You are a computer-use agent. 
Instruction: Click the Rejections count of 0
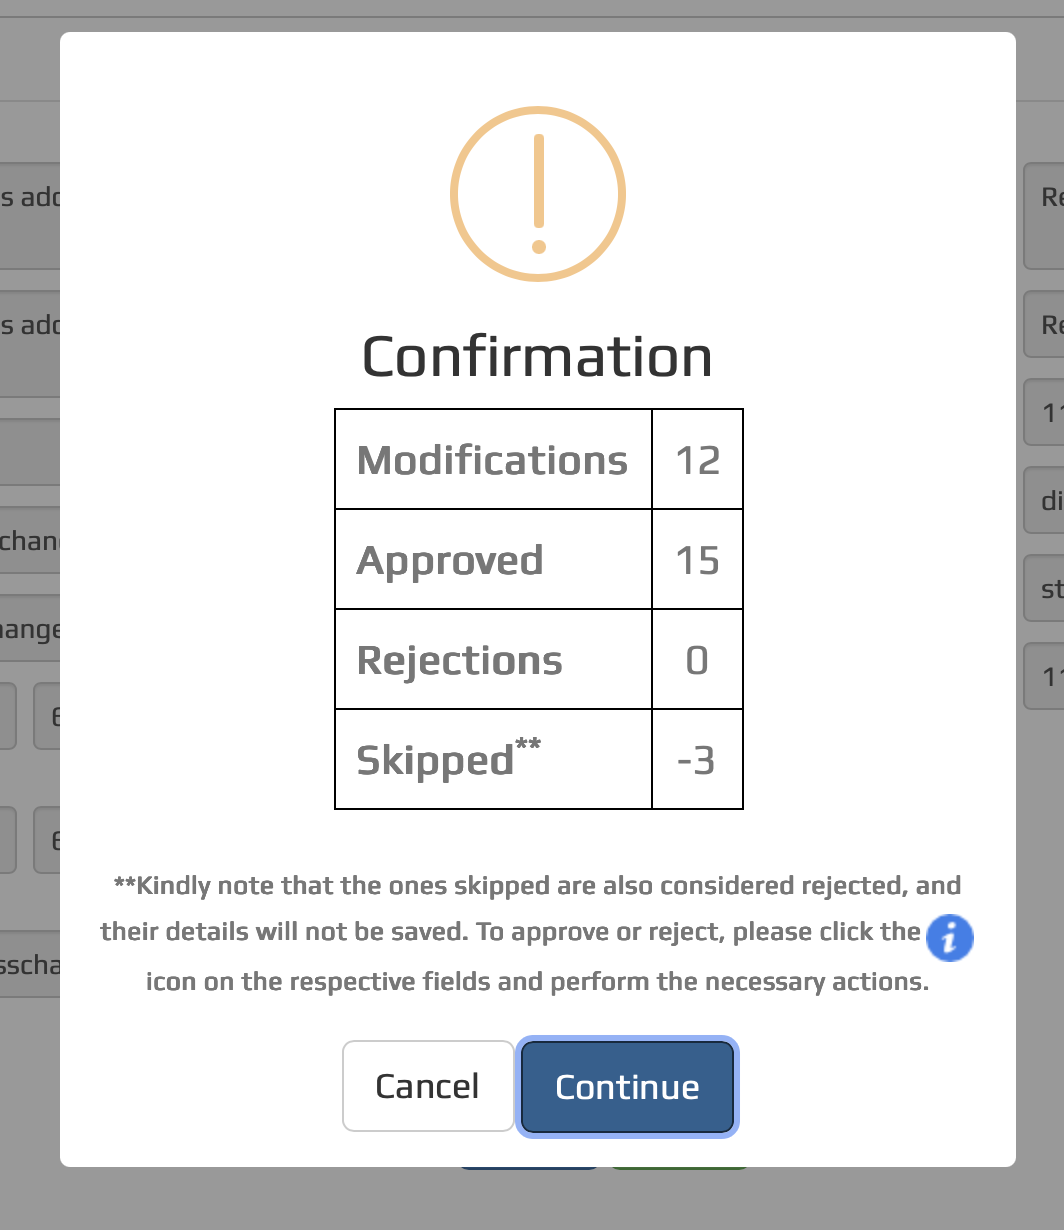point(697,660)
